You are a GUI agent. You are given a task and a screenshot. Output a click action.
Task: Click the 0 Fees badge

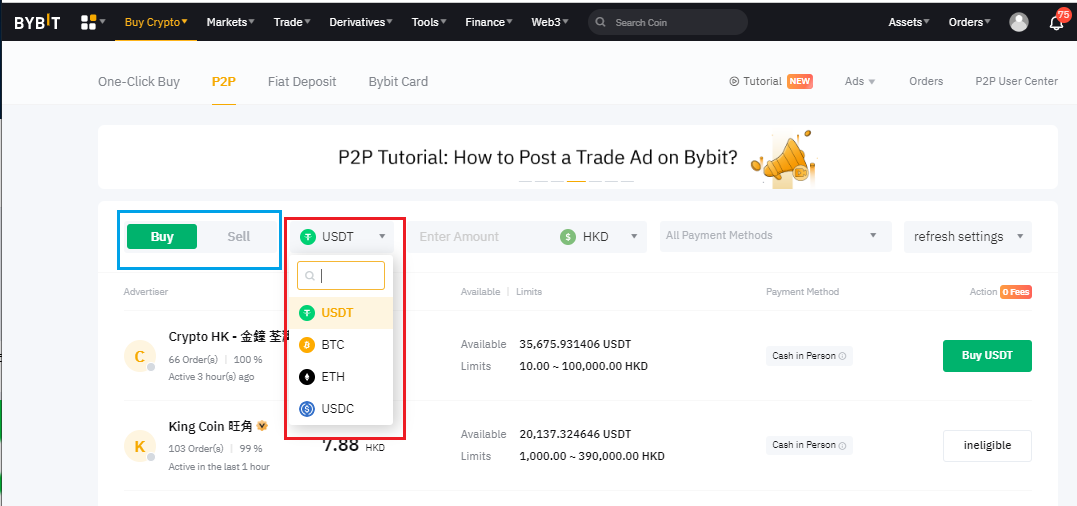pyautogui.click(x=1016, y=292)
